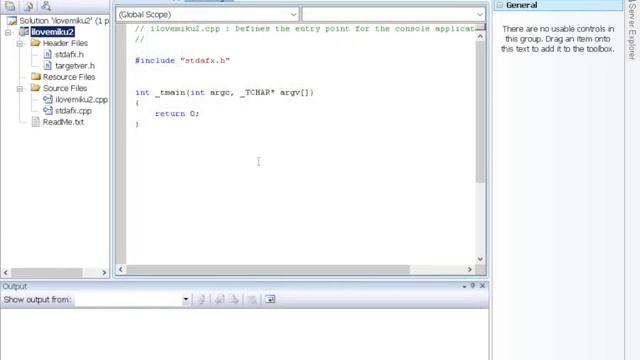The width and height of the screenshot is (640, 360).
Task: Select the Resource Files folder
Action: point(69,77)
